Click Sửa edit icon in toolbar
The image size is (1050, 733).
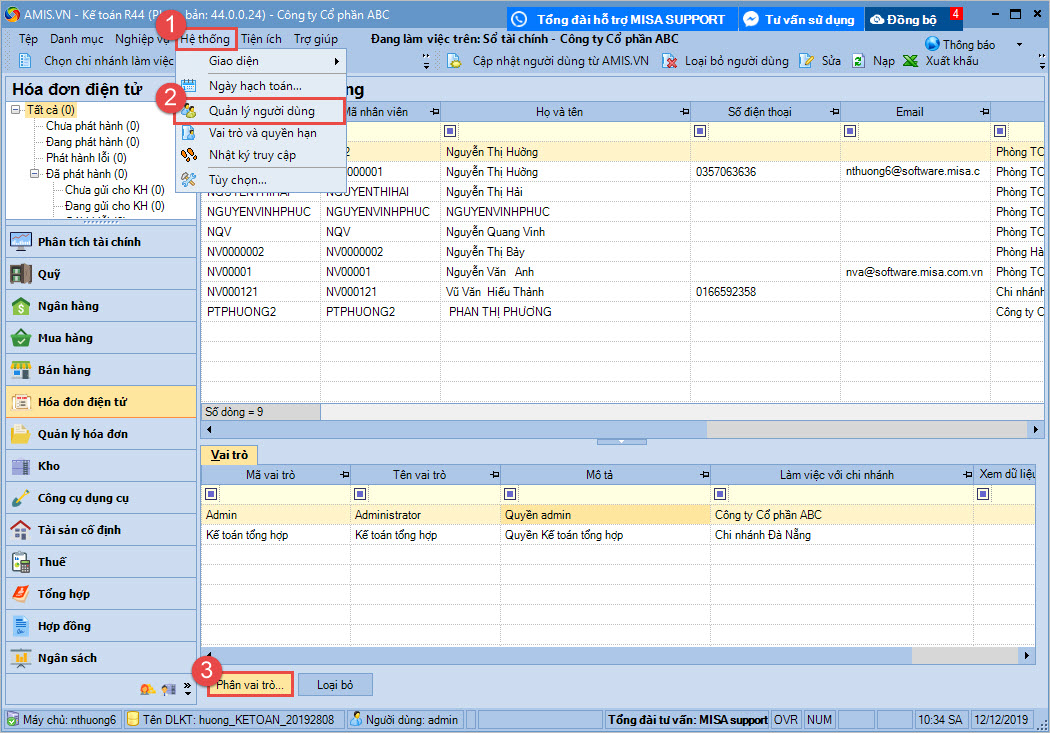pyautogui.click(x=808, y=61)
